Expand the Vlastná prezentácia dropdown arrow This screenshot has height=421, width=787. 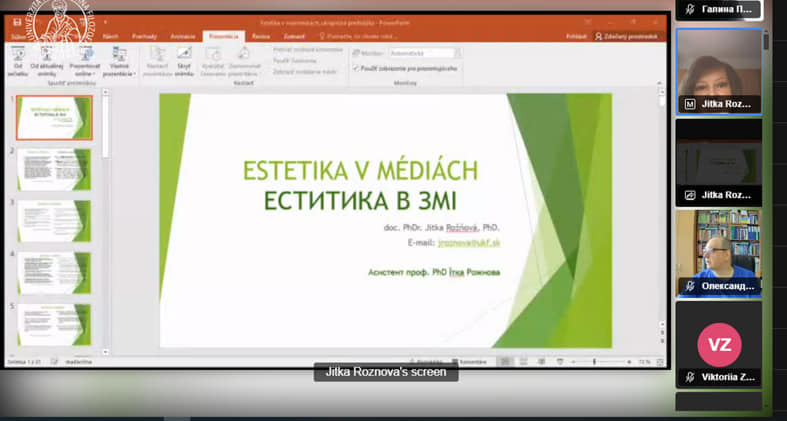click(134, 73)
